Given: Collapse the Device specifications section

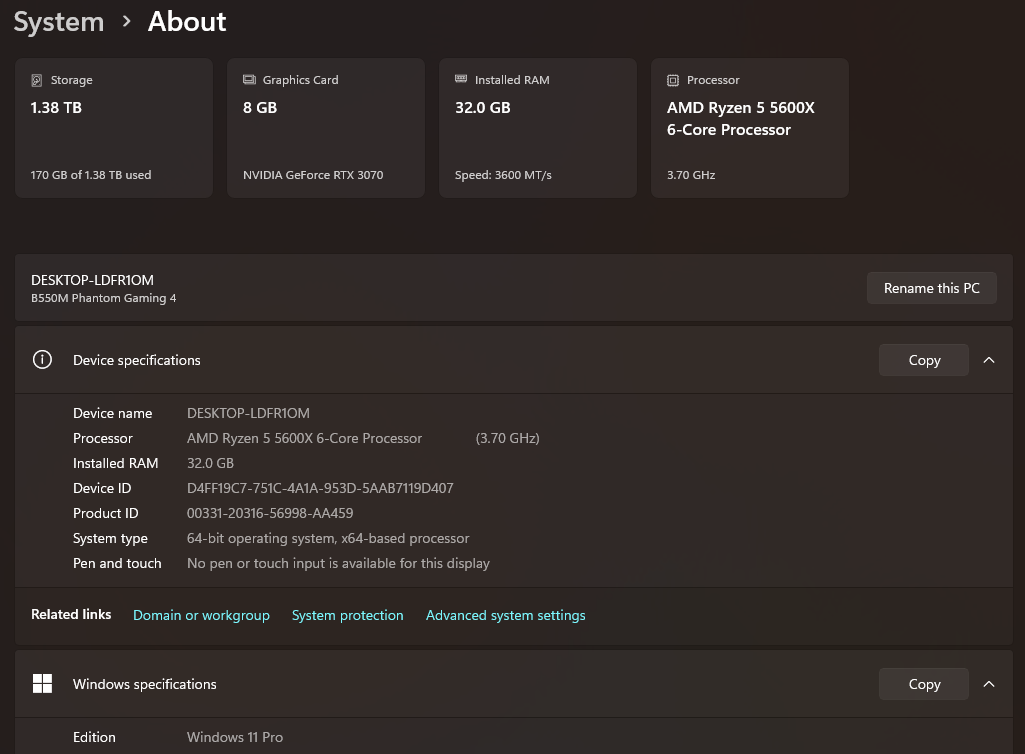Looking at the screenshot, I should coord(989,359).
